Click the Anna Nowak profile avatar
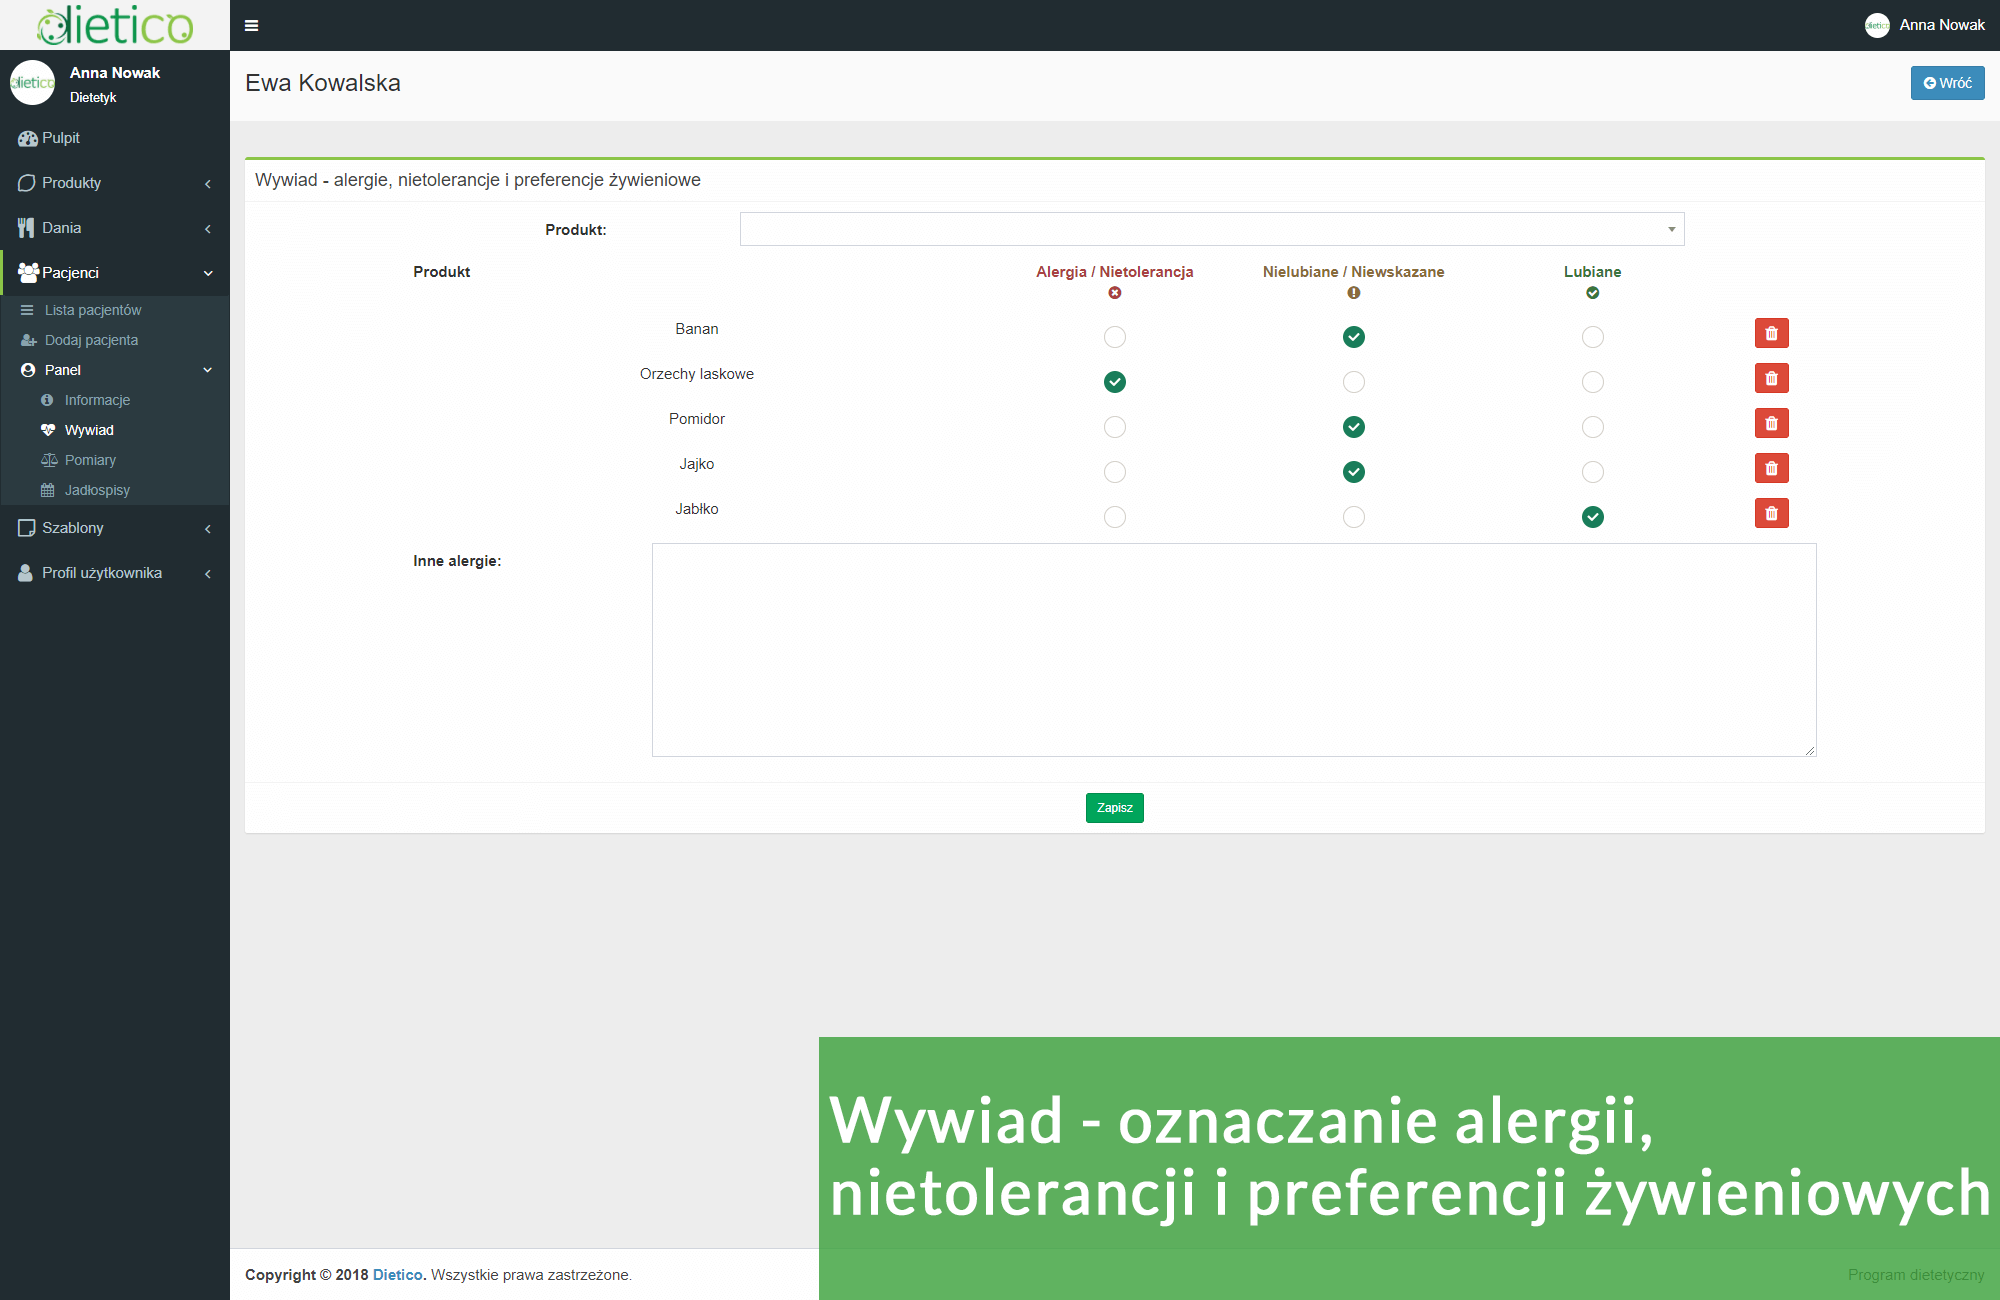Screen dimensions: 2000x1300 click(x=1876, y=24)
